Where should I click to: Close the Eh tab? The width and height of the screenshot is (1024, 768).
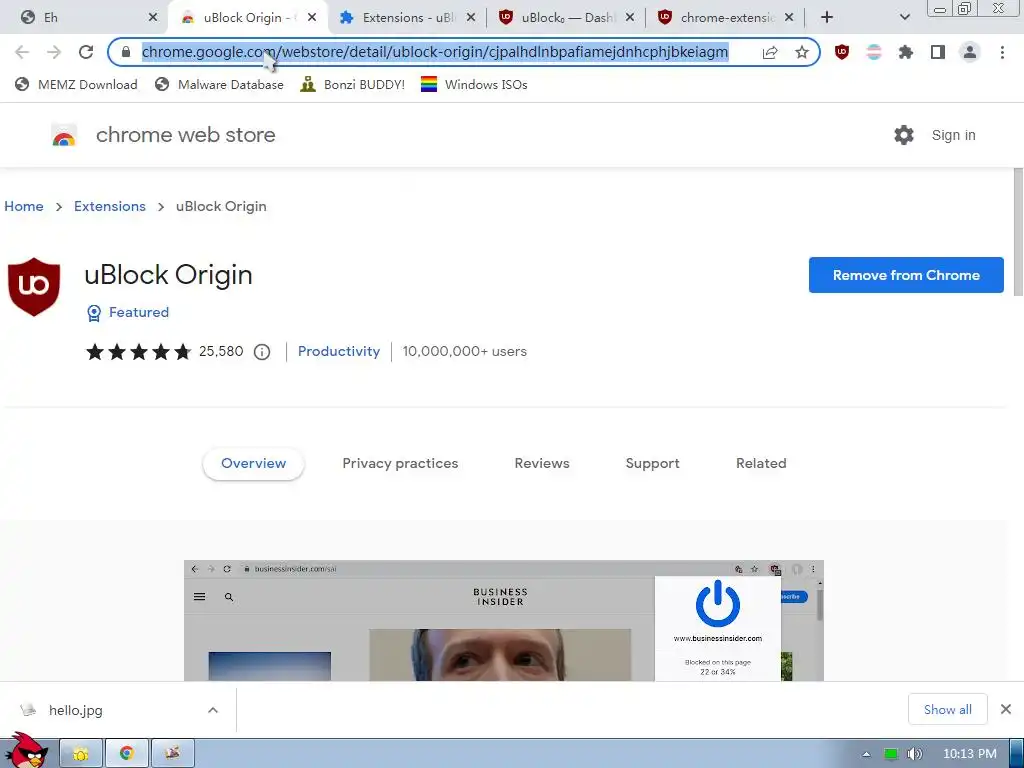point(153,18)
